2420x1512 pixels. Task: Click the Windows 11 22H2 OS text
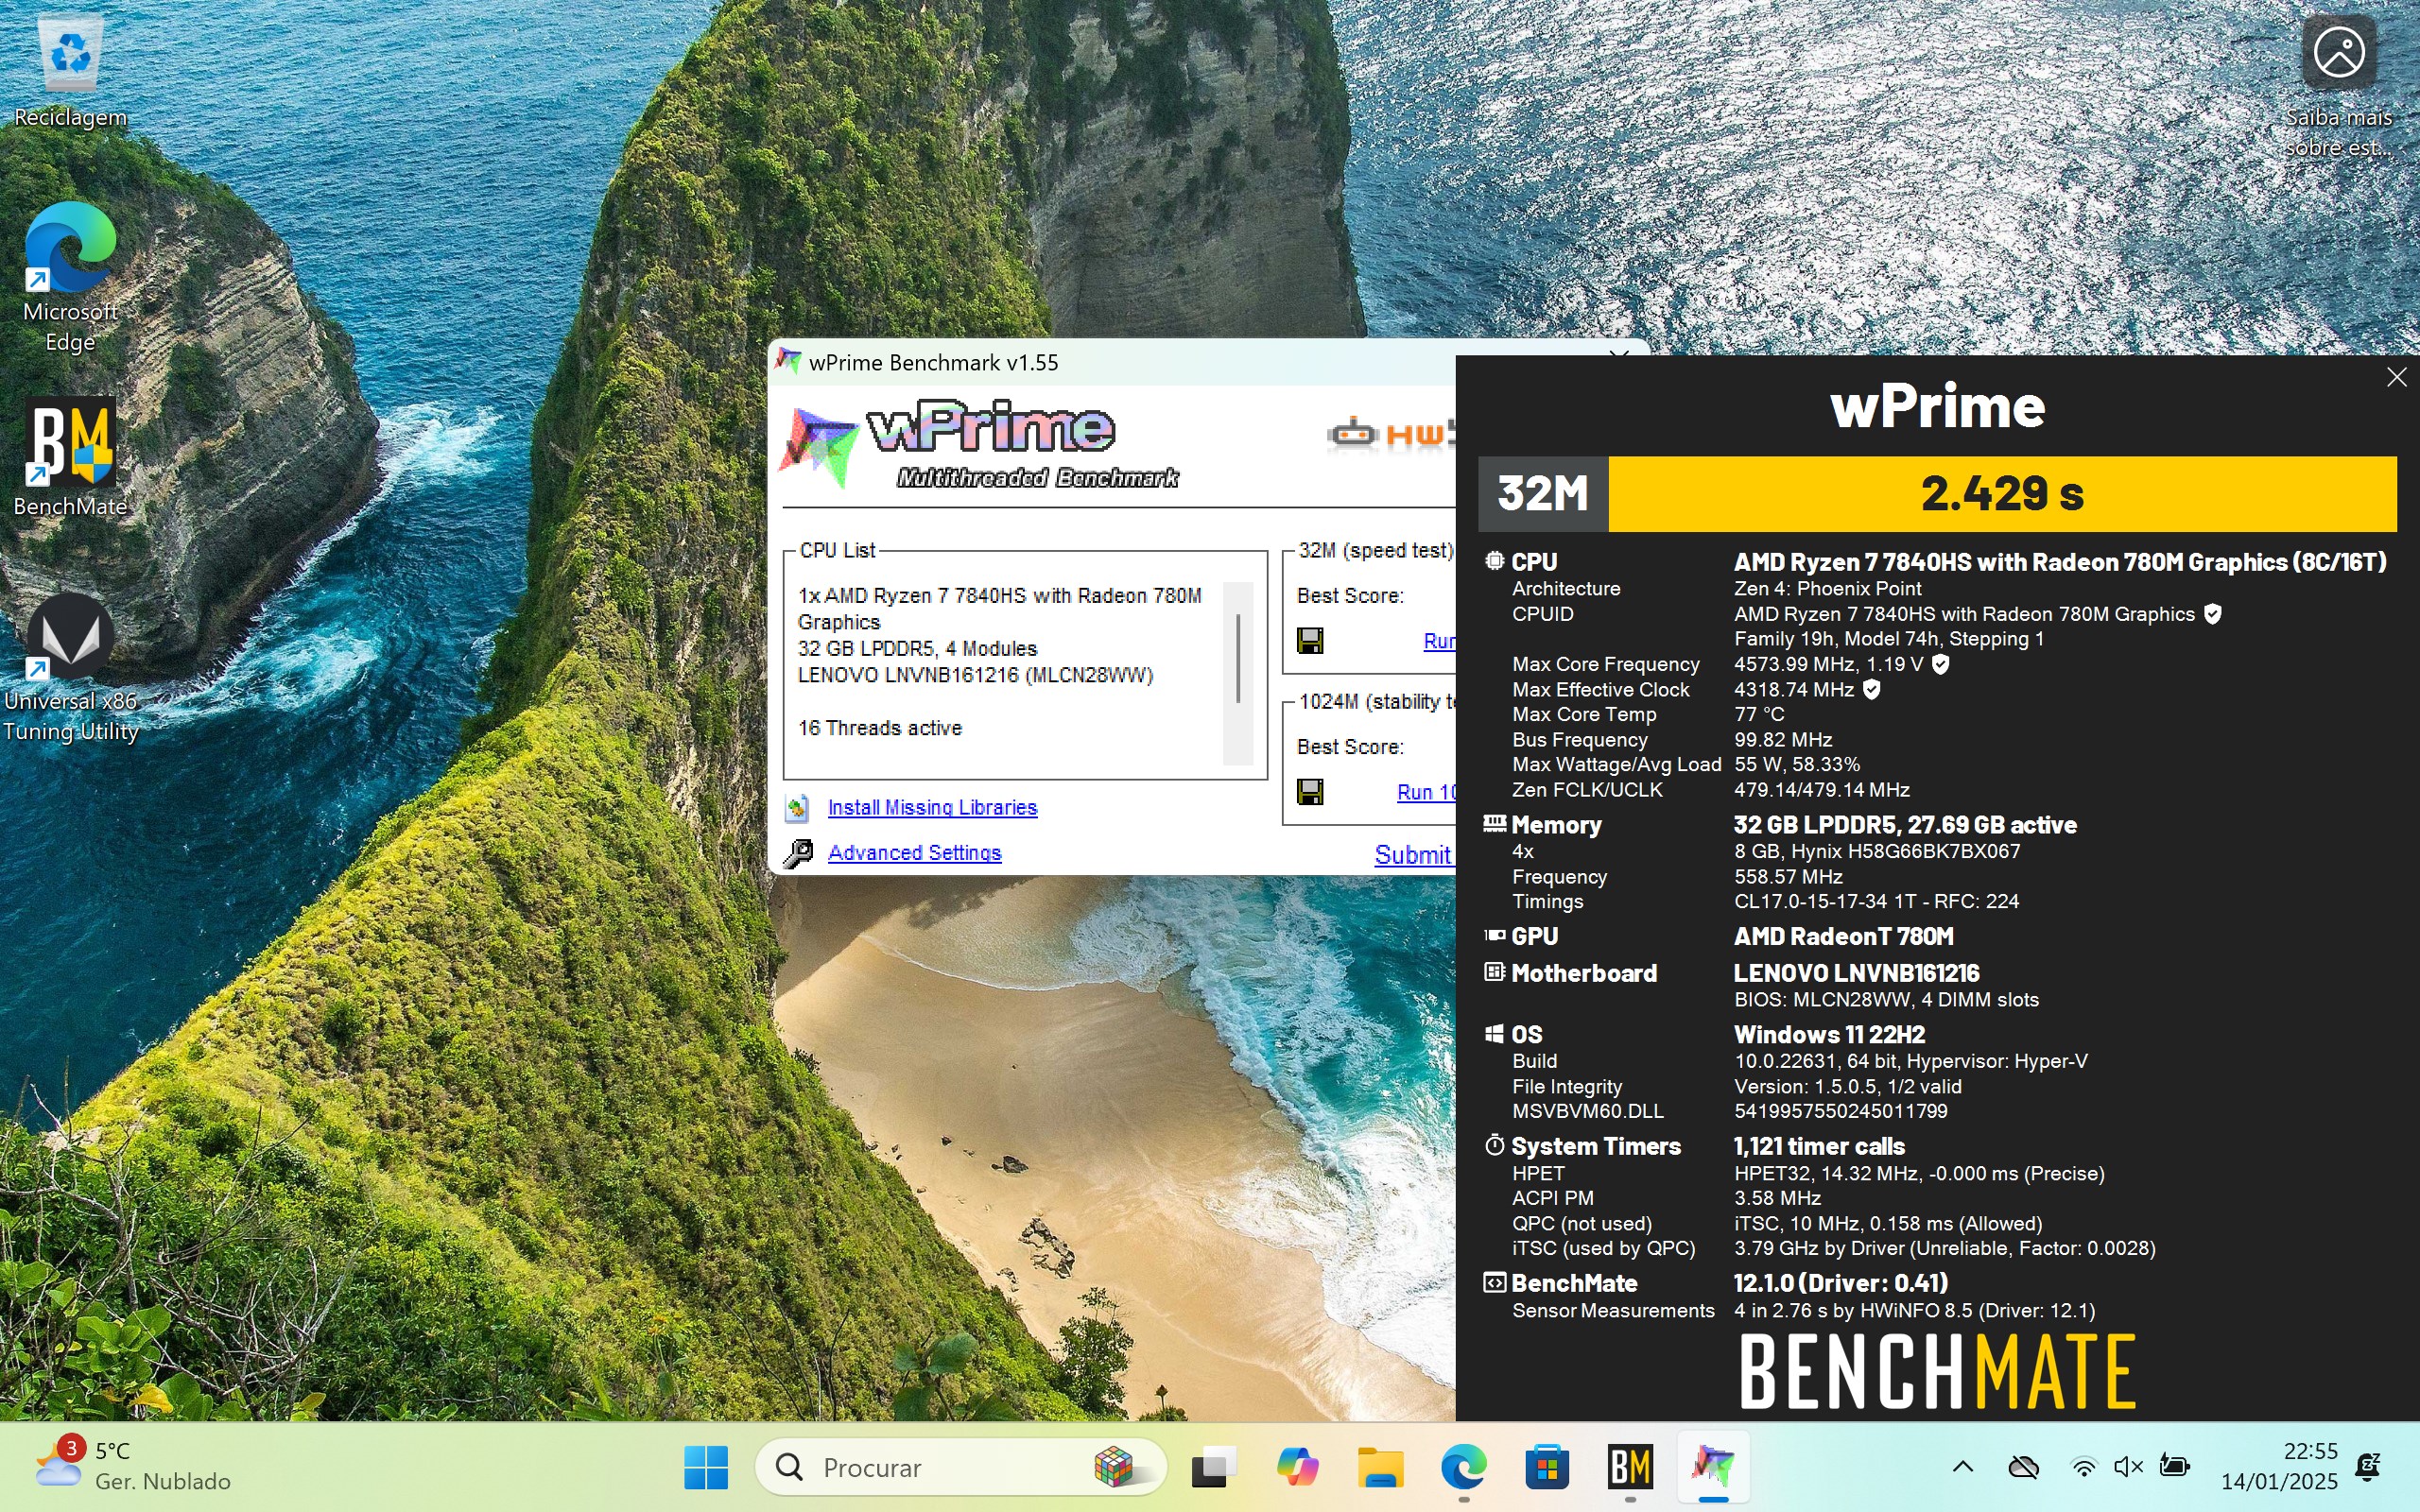click(x=1829, y=1034)
